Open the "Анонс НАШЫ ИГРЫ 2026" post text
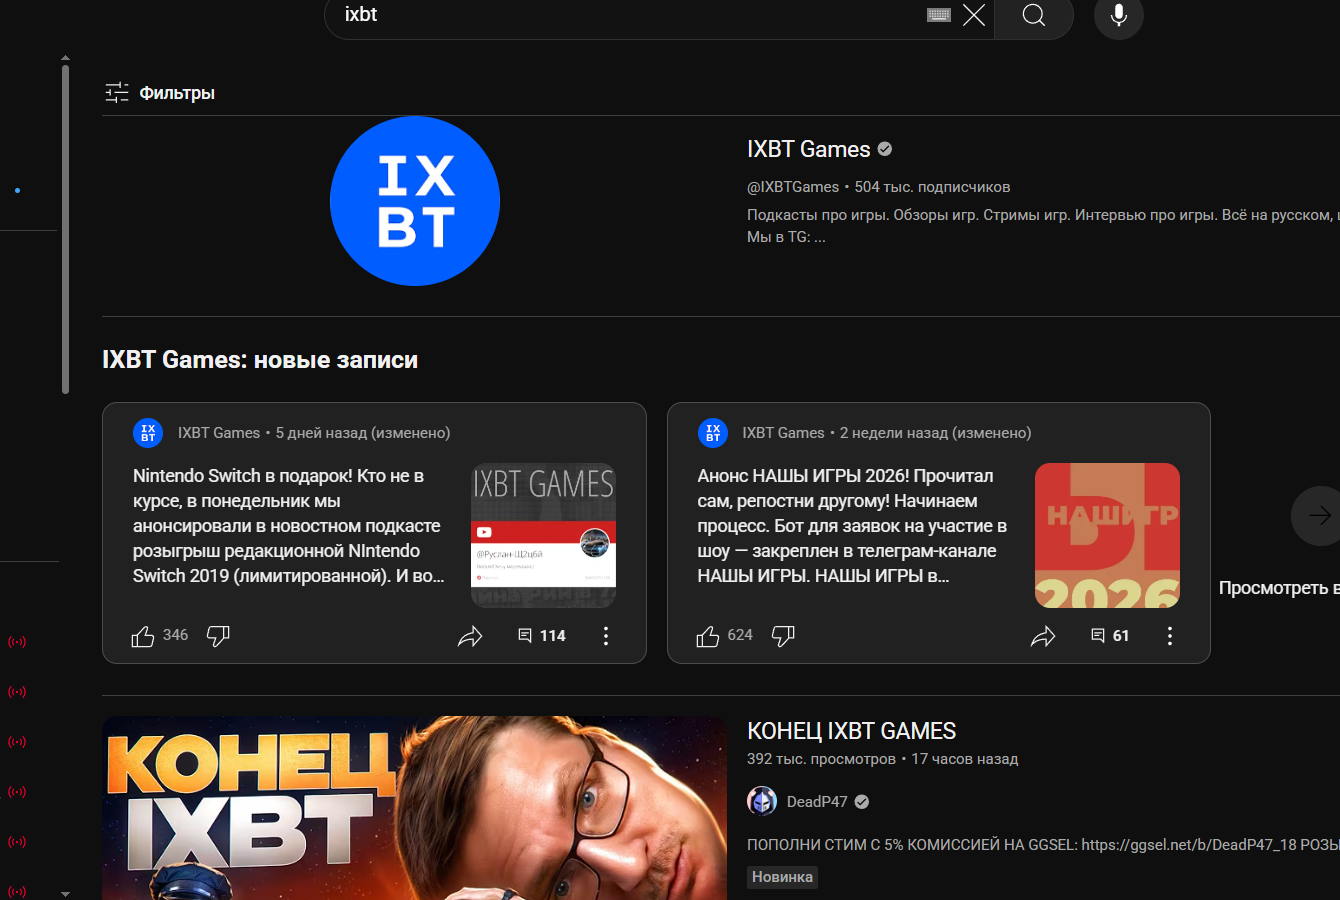Image resolution: width=1340 pixels, height=900 pixels. [x=853, y=526]
